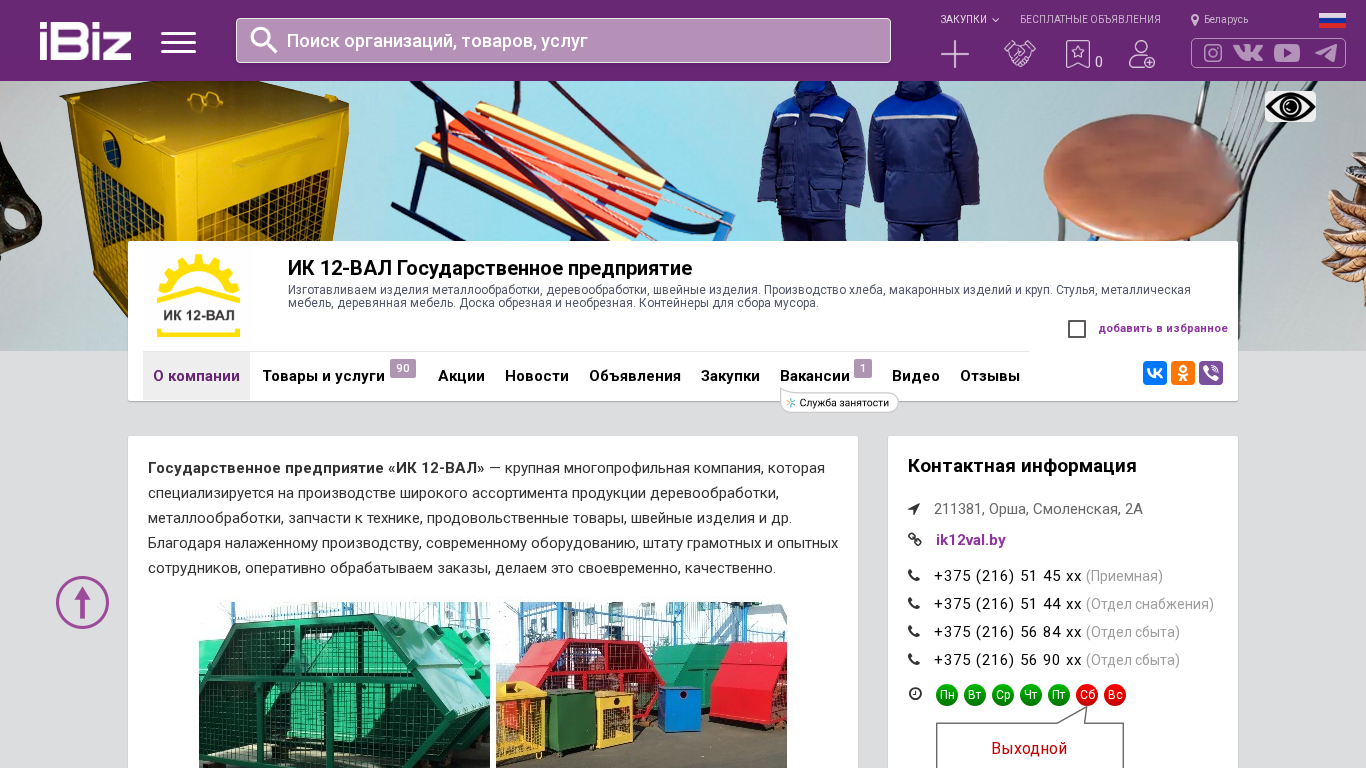Open iBiz Telegram channel icon
Viewport: 1366px width, 768px height.
tap(1326, 53)
